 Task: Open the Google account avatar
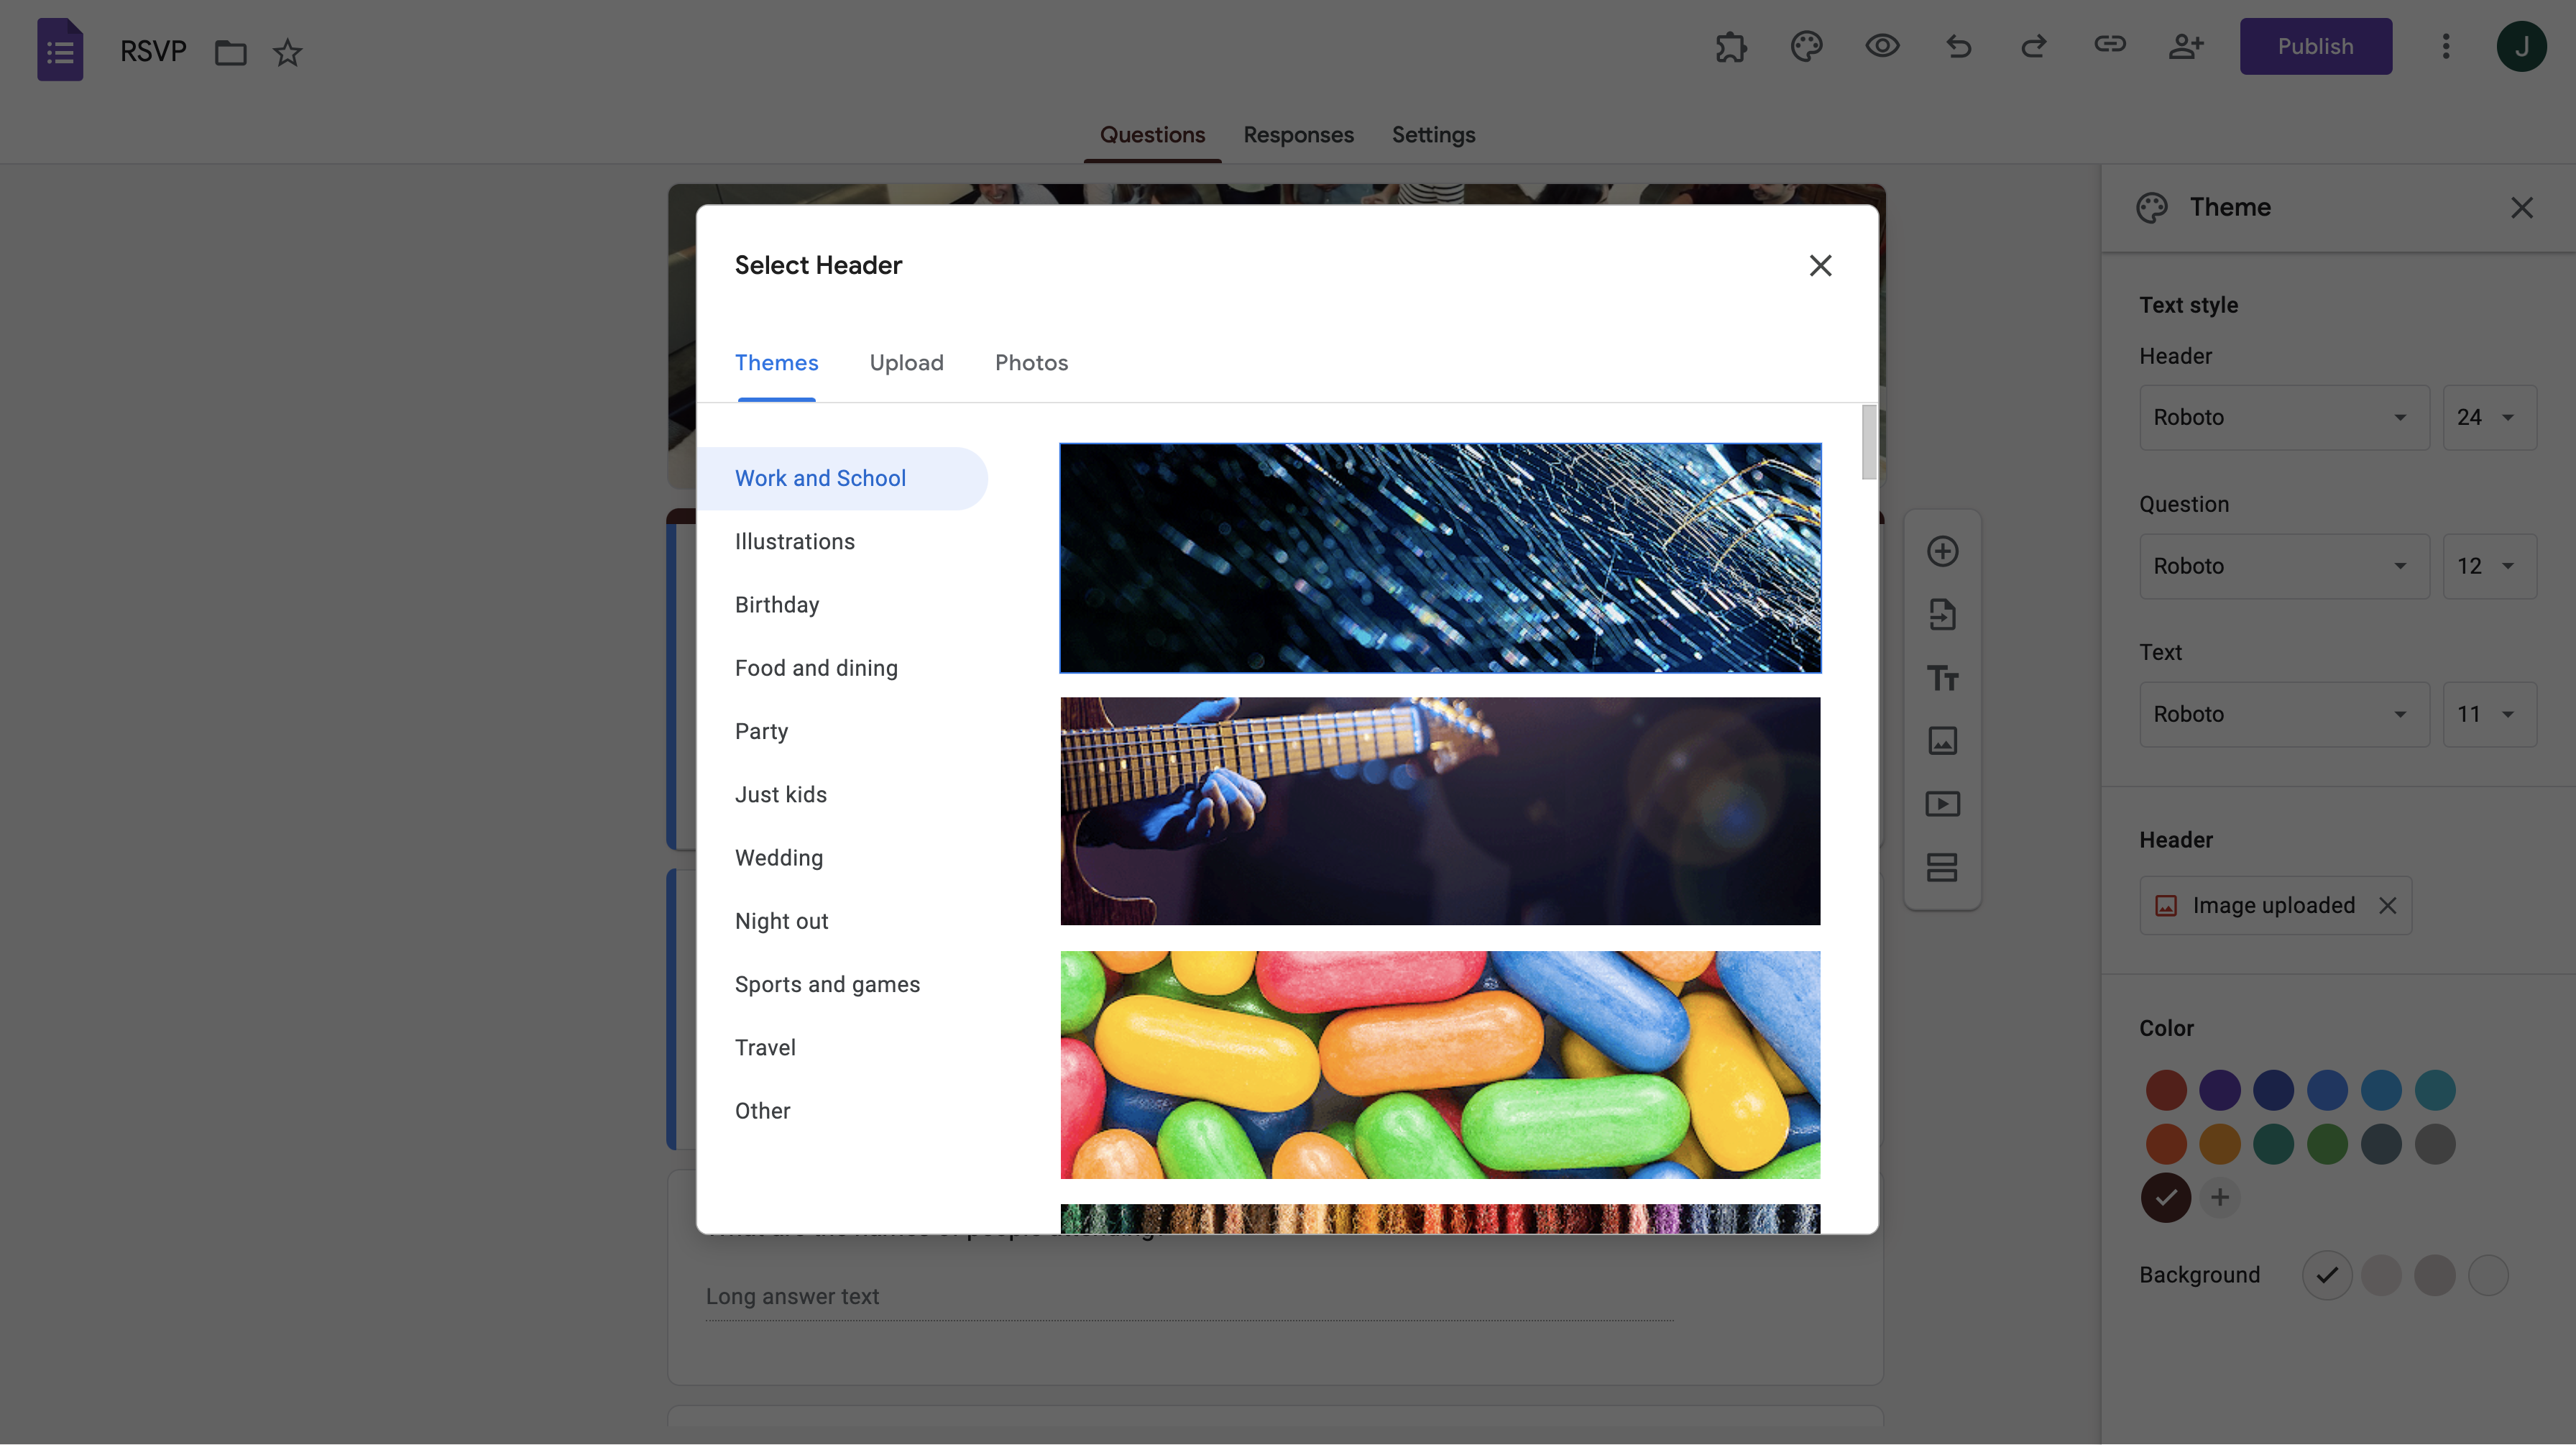pyautogui.click(x=2521, y=46)
